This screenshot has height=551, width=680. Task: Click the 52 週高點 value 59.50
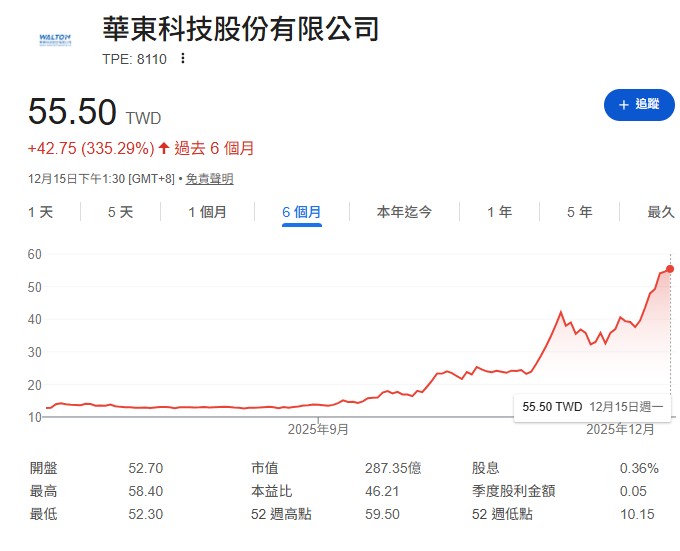tap(382, 514)
